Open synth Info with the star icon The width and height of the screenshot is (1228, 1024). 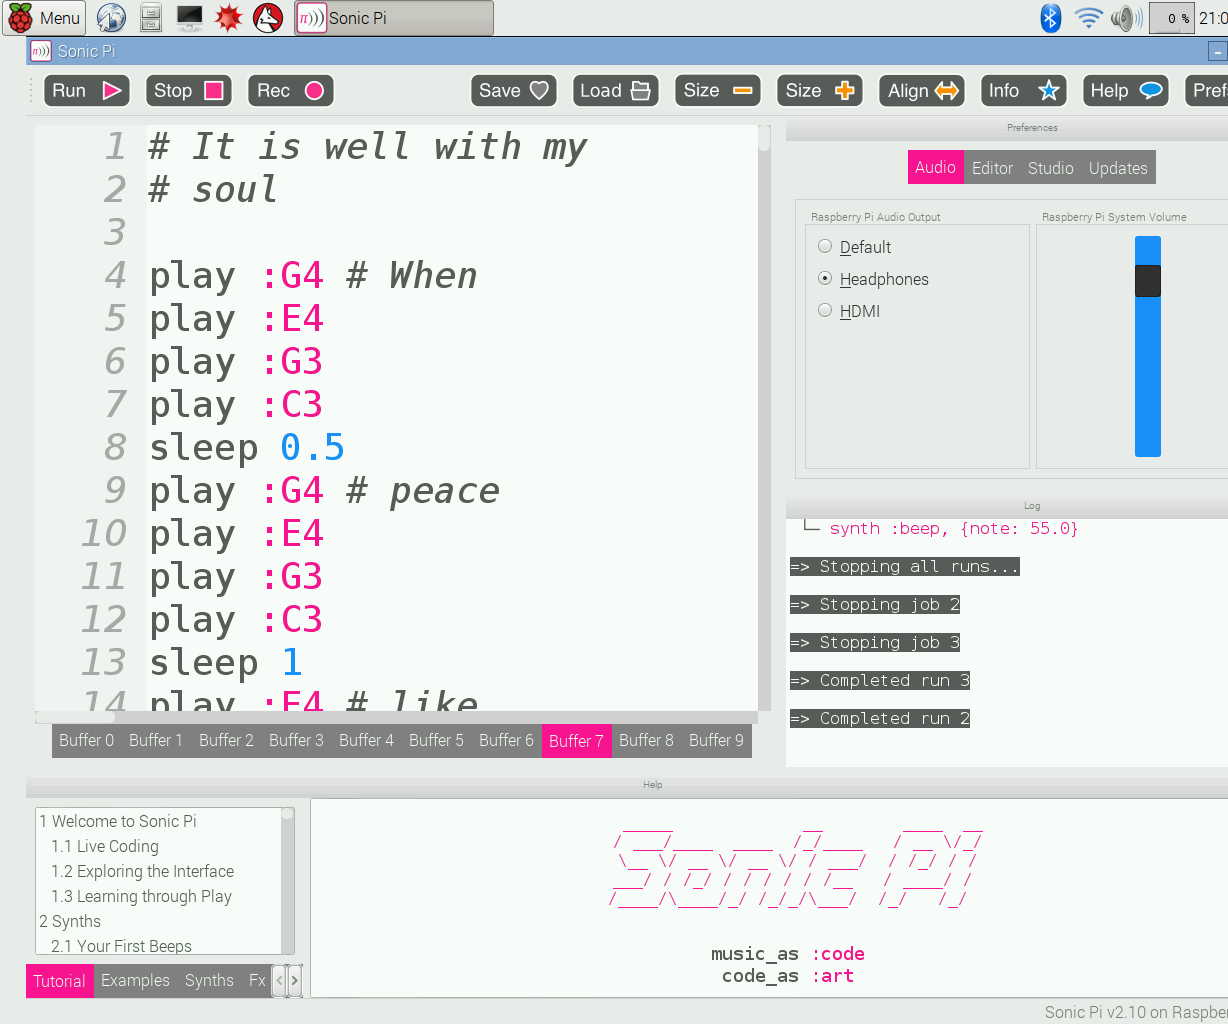(x=1023, y=90)
